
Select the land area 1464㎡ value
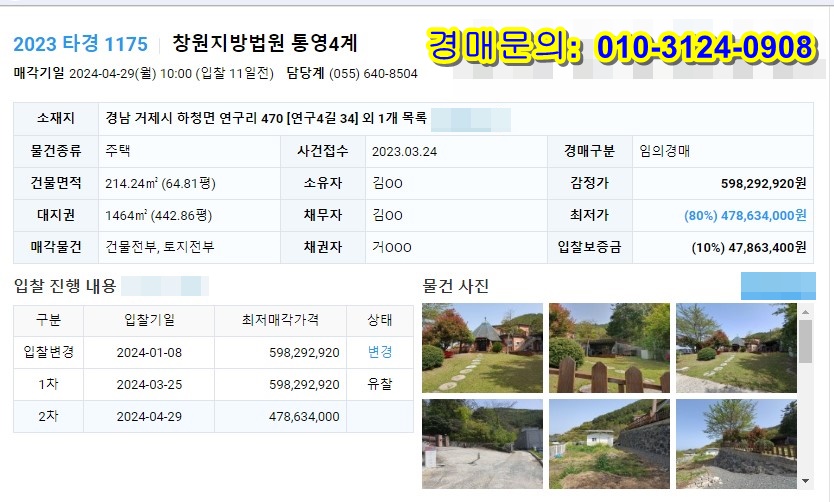point(159,215)
